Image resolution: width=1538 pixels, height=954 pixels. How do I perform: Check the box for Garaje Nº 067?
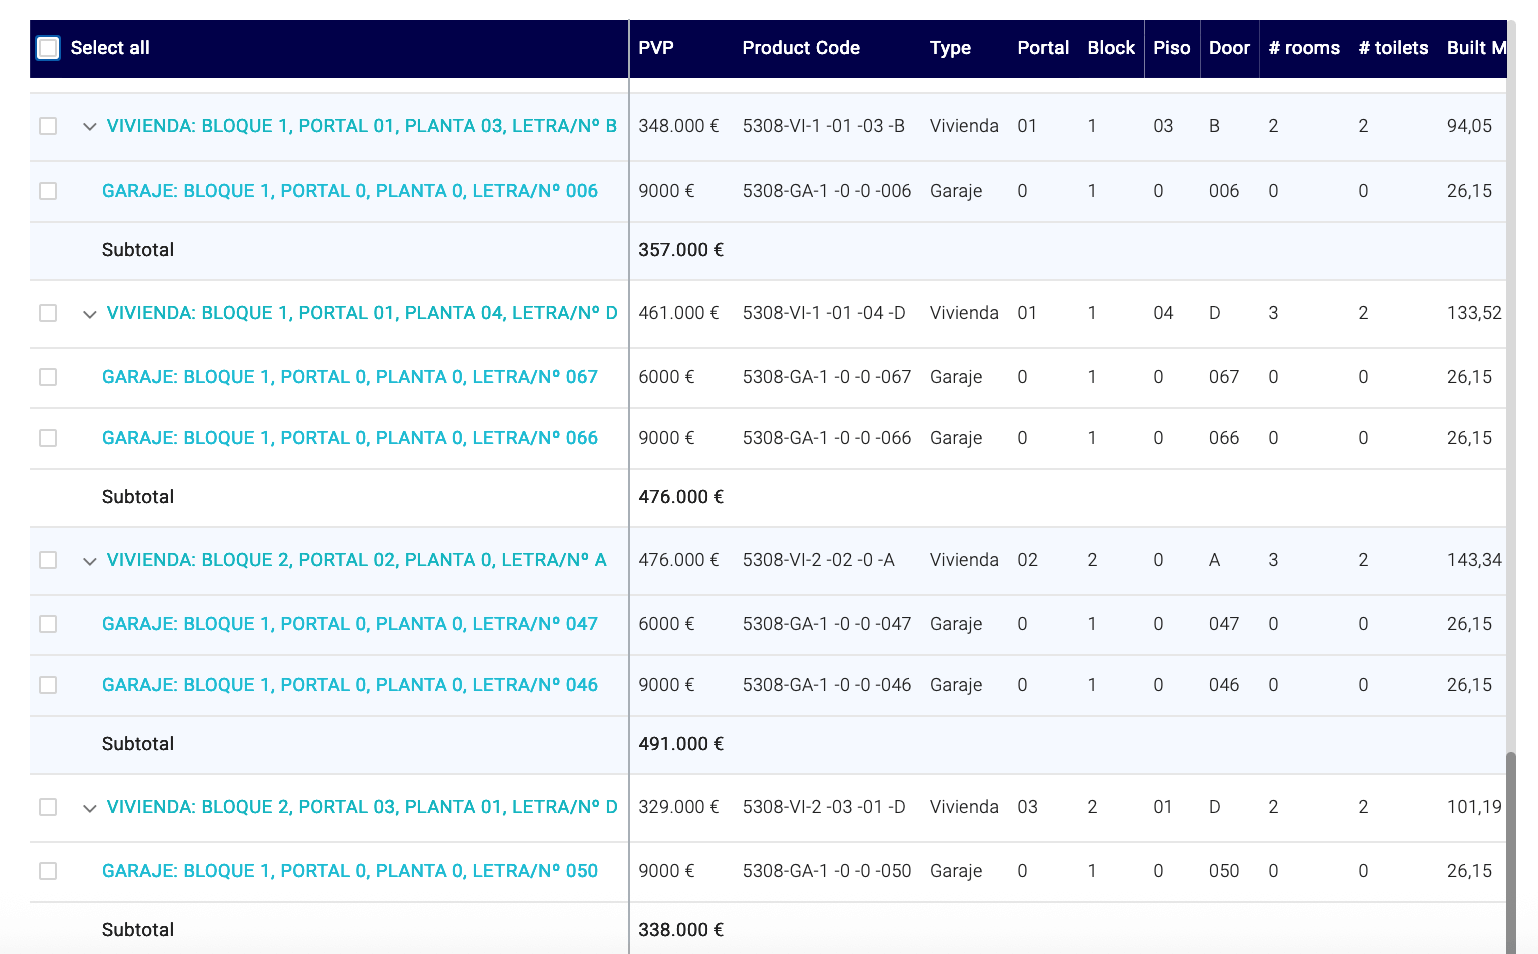click(x=48, y=377)
